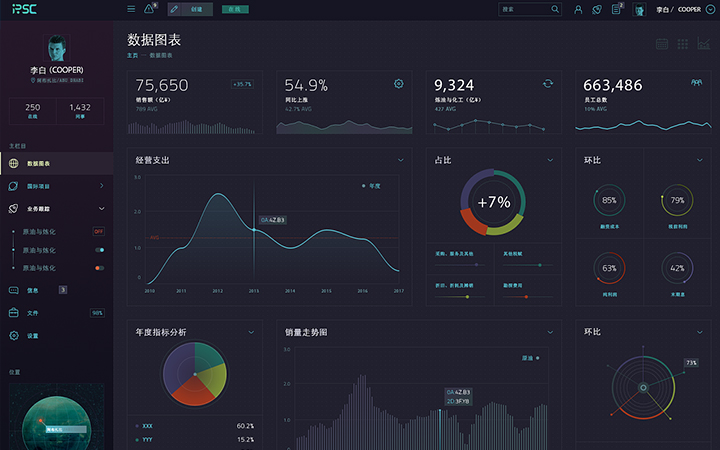Click the yellow slider handle in the 占比 panel
The image size is (720, 450).
pyautogui.click(x=467, y=297)
